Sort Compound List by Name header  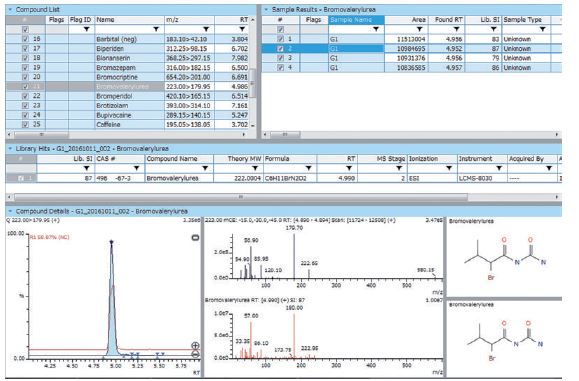[x=129, y=20]
